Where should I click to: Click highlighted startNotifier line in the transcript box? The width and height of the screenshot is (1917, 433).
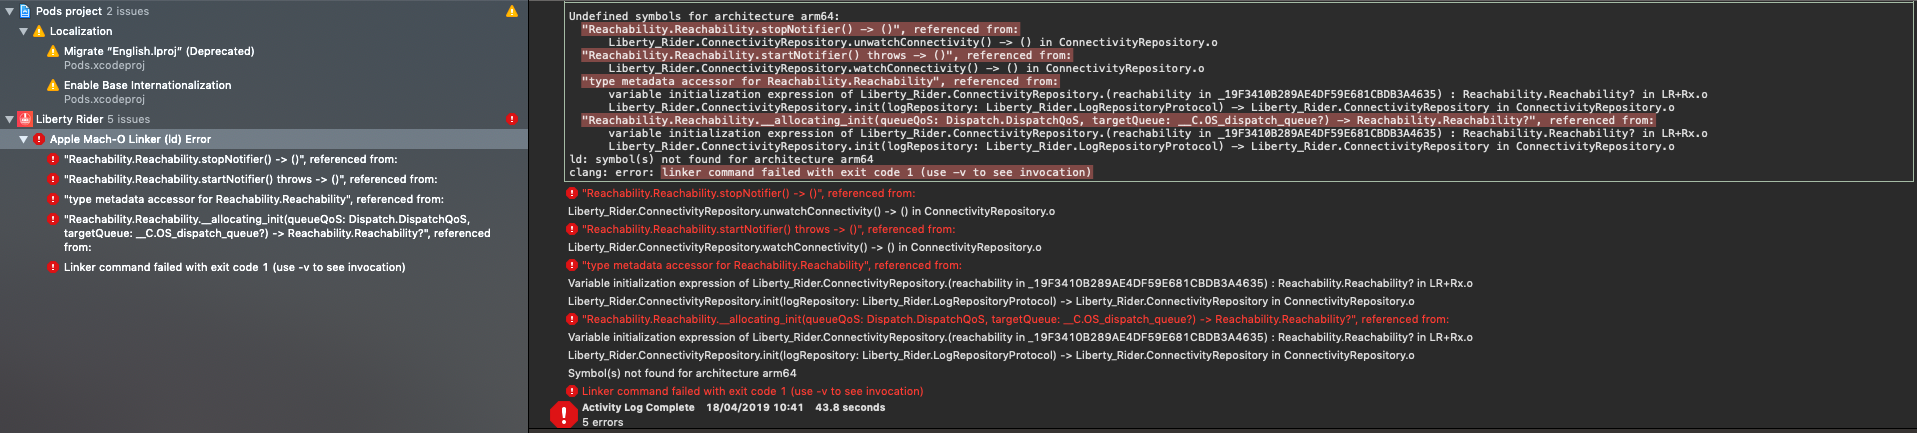[x=826, y=55]
